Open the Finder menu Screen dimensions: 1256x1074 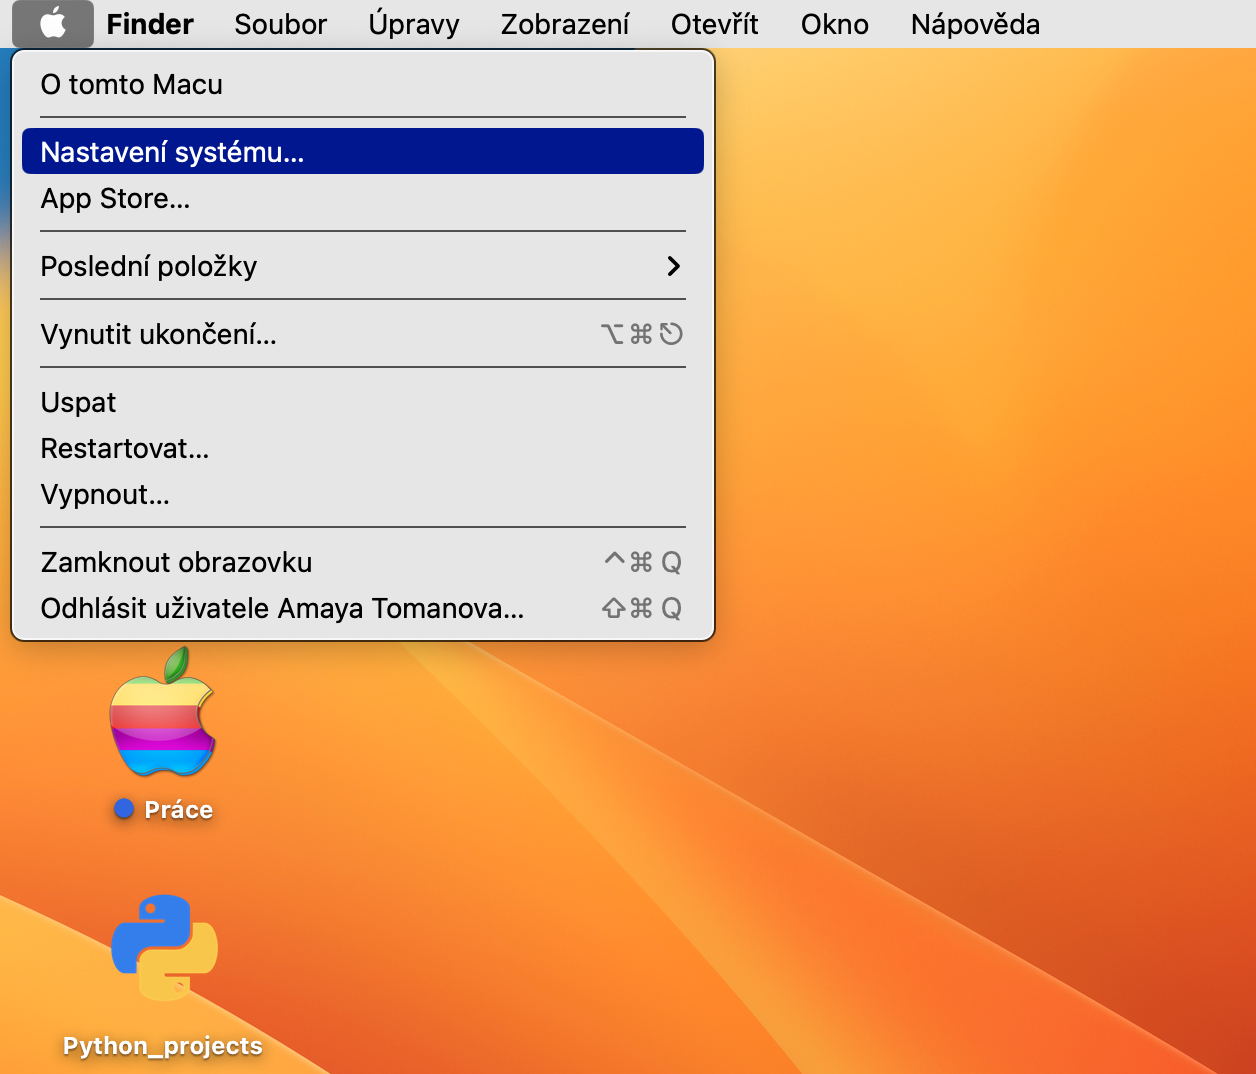point(150,23)
